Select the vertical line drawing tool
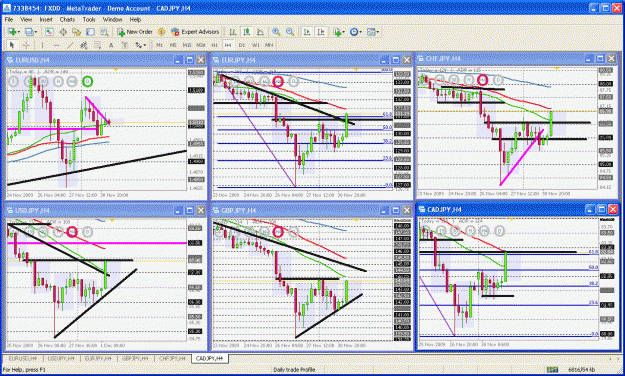 tap(42, 45)
